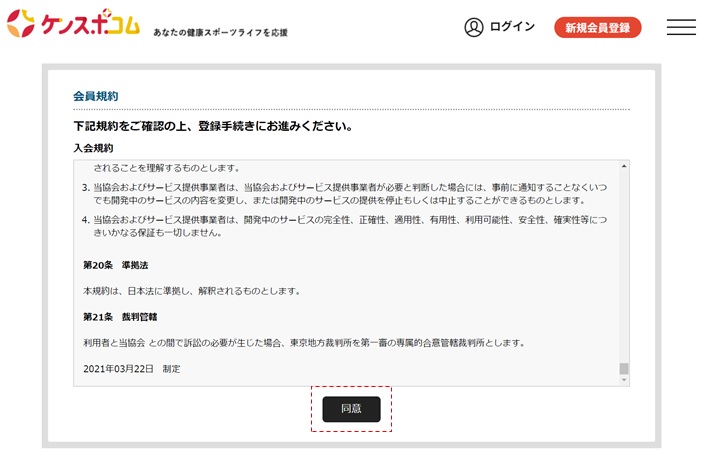Click the sentence about 東京地方裁判所 jurisdiction
Viewport: 704px width, 456px height.
[304, 343]
